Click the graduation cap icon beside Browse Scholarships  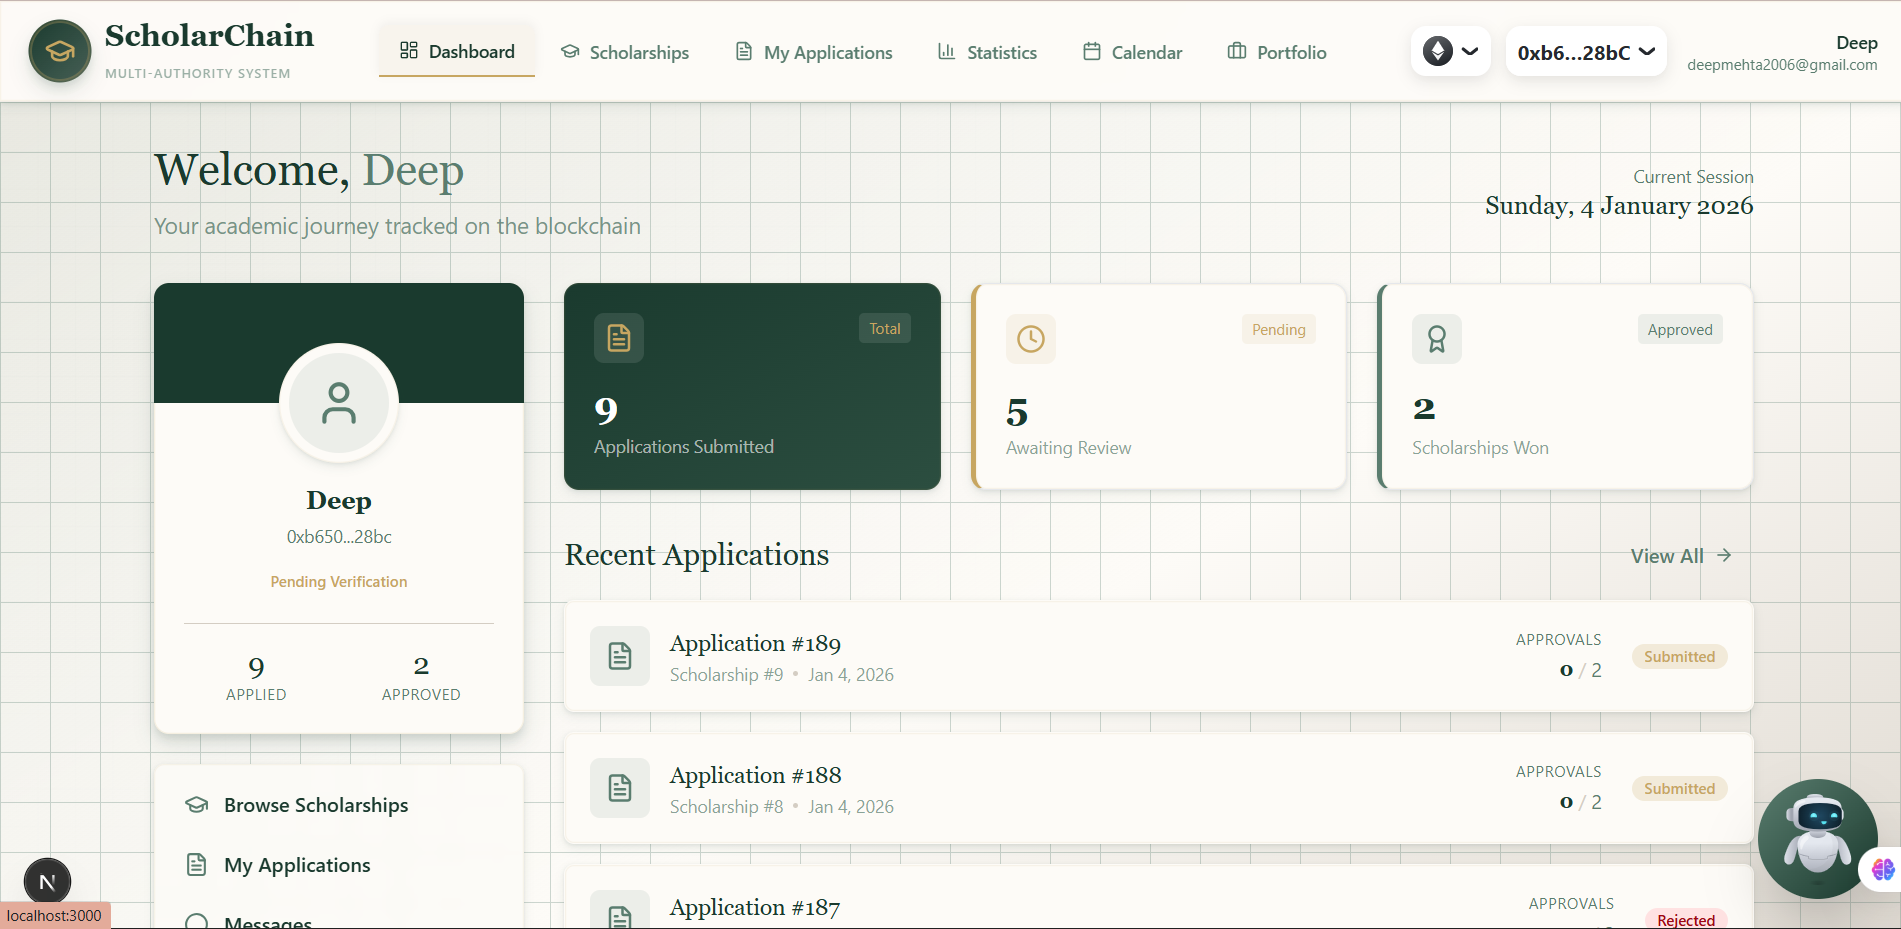[x=196, y=804]
